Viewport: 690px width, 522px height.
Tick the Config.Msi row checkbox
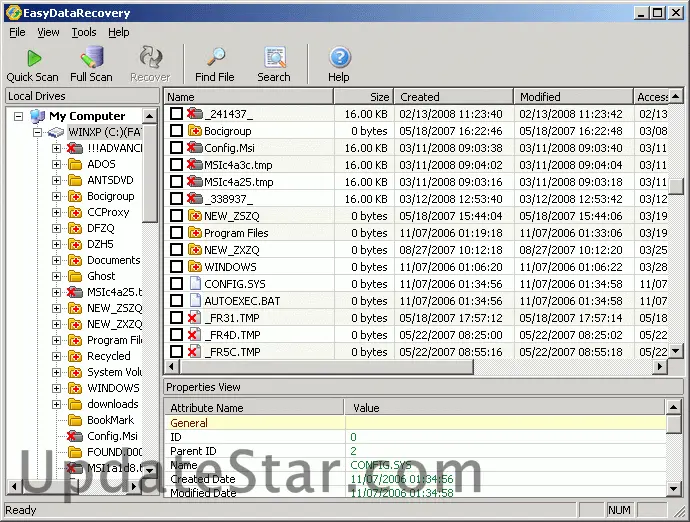(x=176, y=147)
